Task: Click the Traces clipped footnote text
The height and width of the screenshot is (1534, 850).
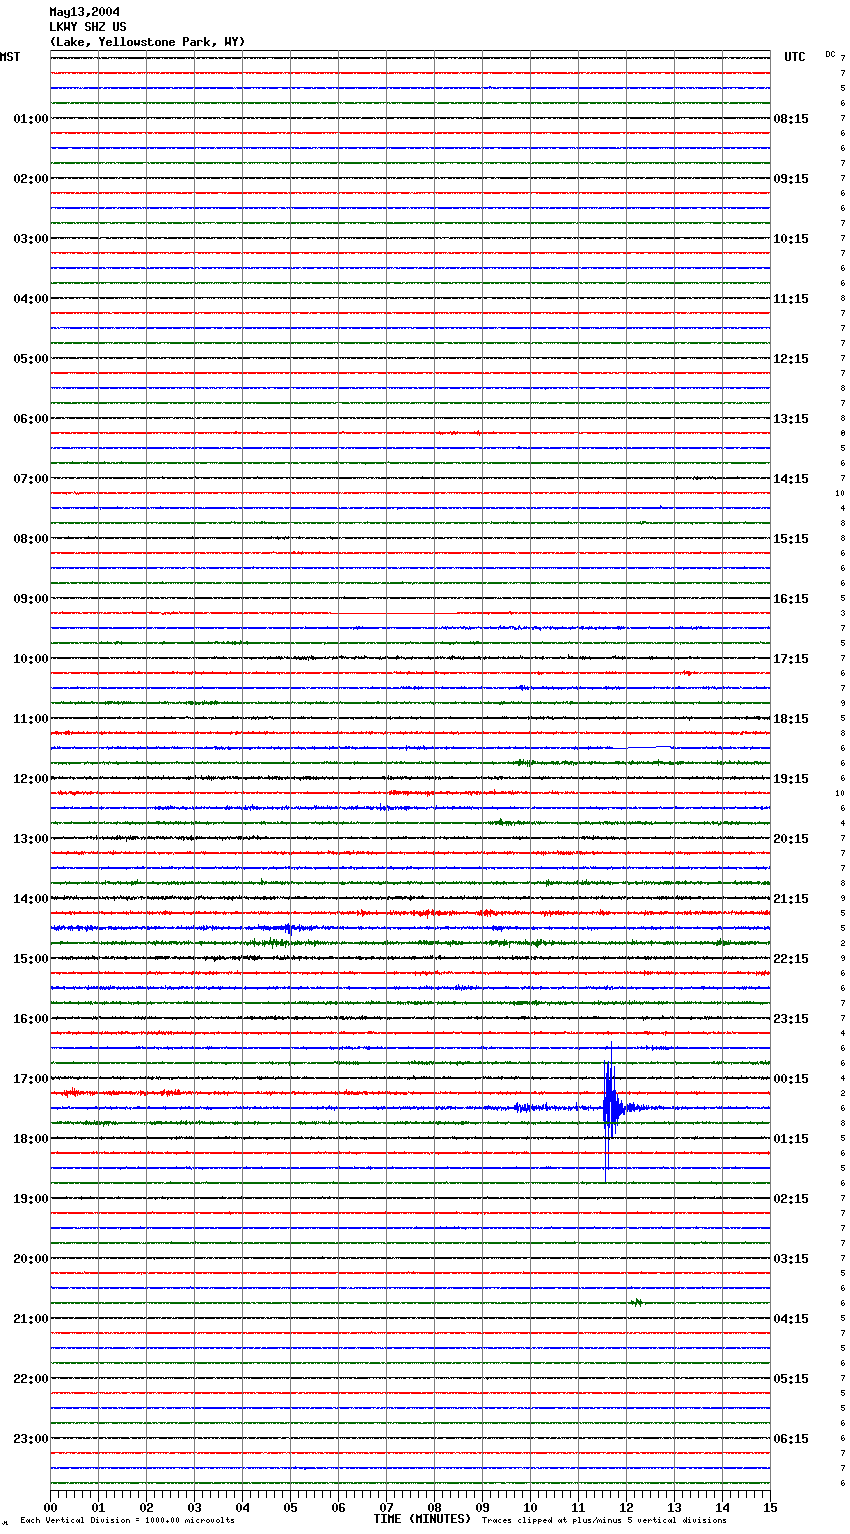Action: coord(604,1521)
